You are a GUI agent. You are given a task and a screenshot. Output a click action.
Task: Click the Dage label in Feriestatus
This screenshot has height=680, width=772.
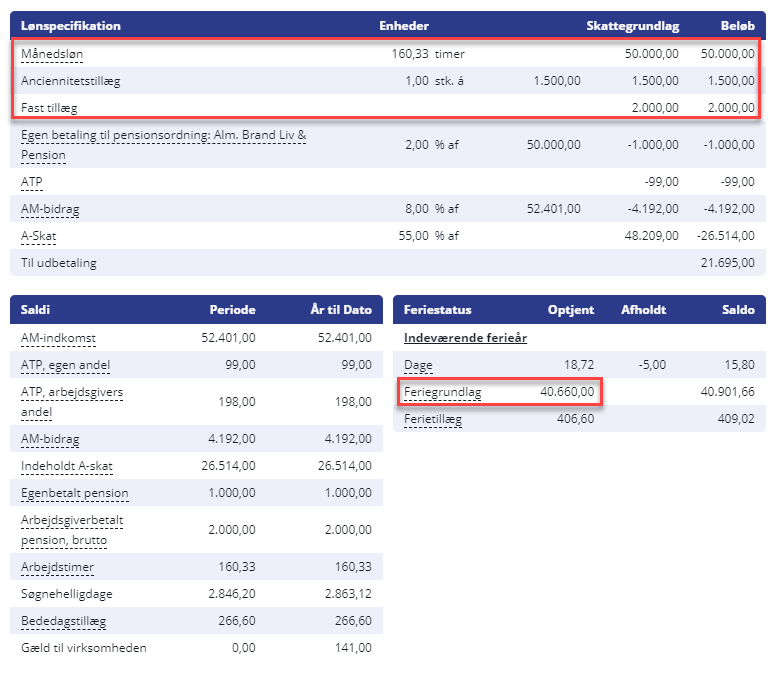point(418,365)
